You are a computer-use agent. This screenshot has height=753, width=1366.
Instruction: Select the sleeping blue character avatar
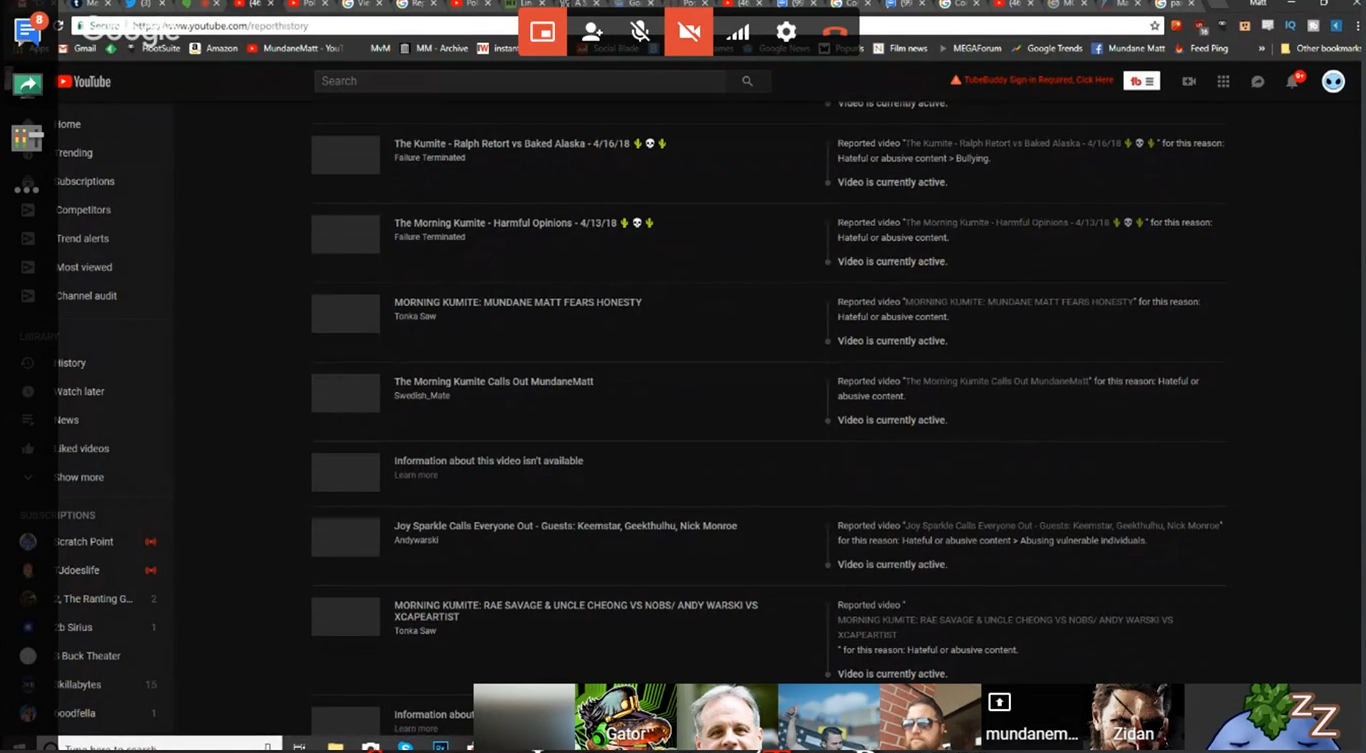(x=1276, y=716)
